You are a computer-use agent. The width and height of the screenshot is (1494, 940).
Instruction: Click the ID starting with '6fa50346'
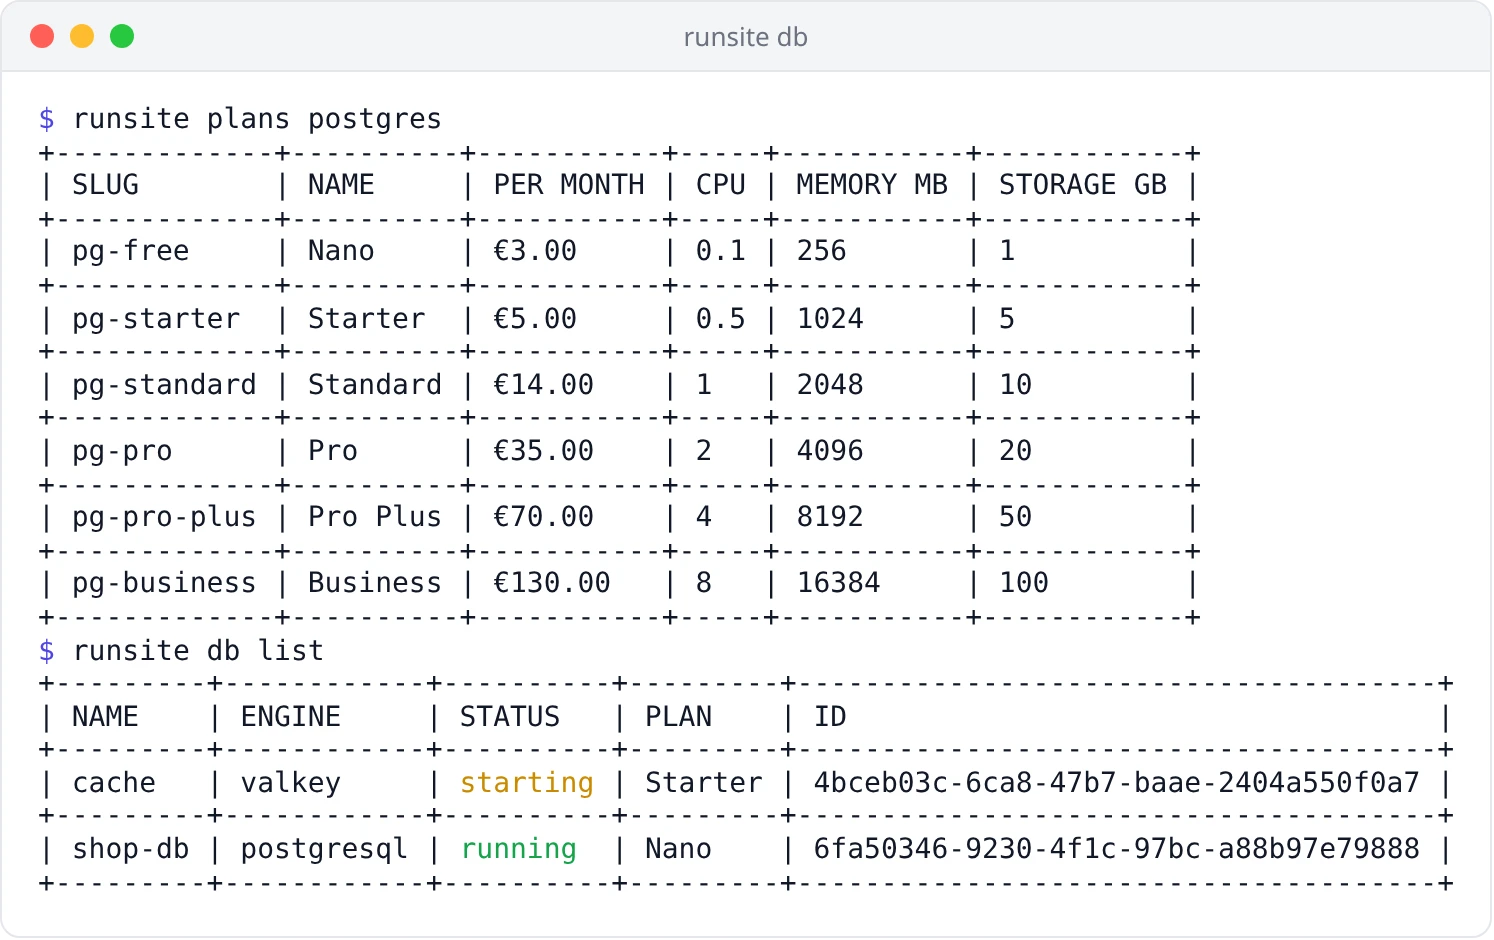1116,849
